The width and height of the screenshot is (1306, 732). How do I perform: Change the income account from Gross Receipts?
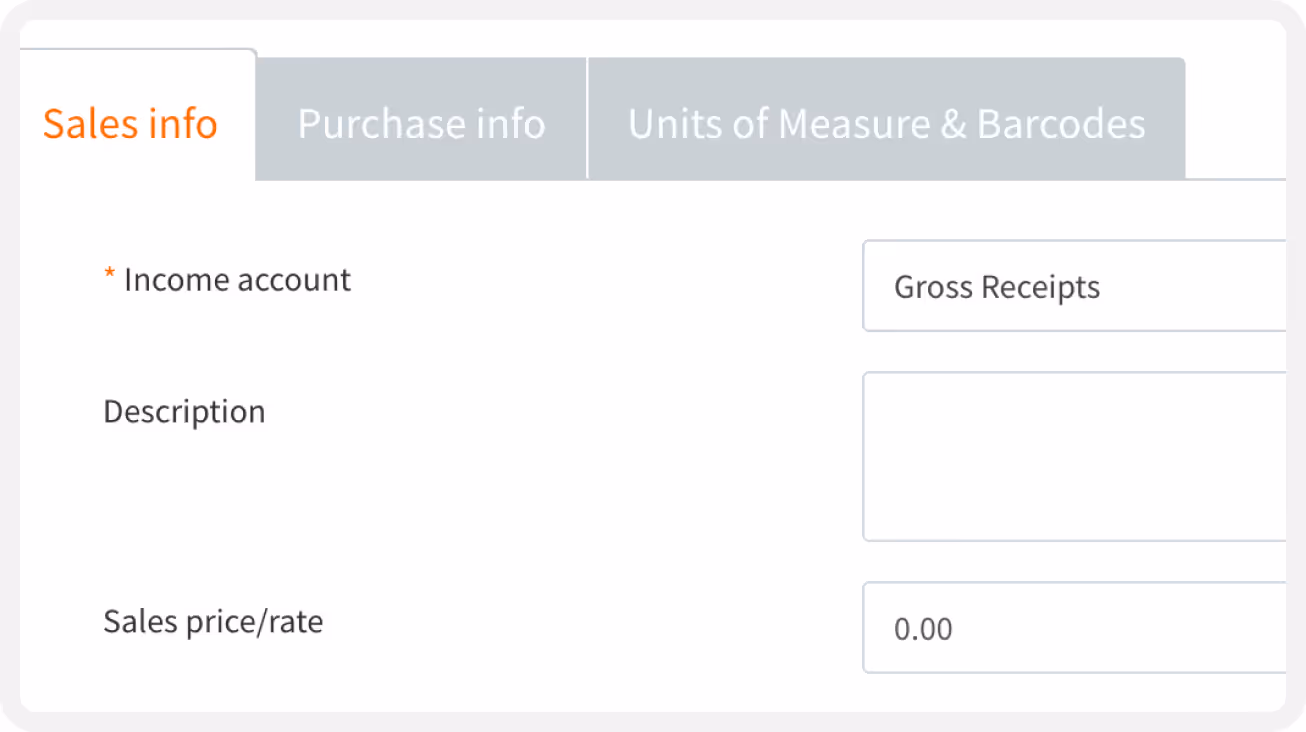pos(1072,287)
